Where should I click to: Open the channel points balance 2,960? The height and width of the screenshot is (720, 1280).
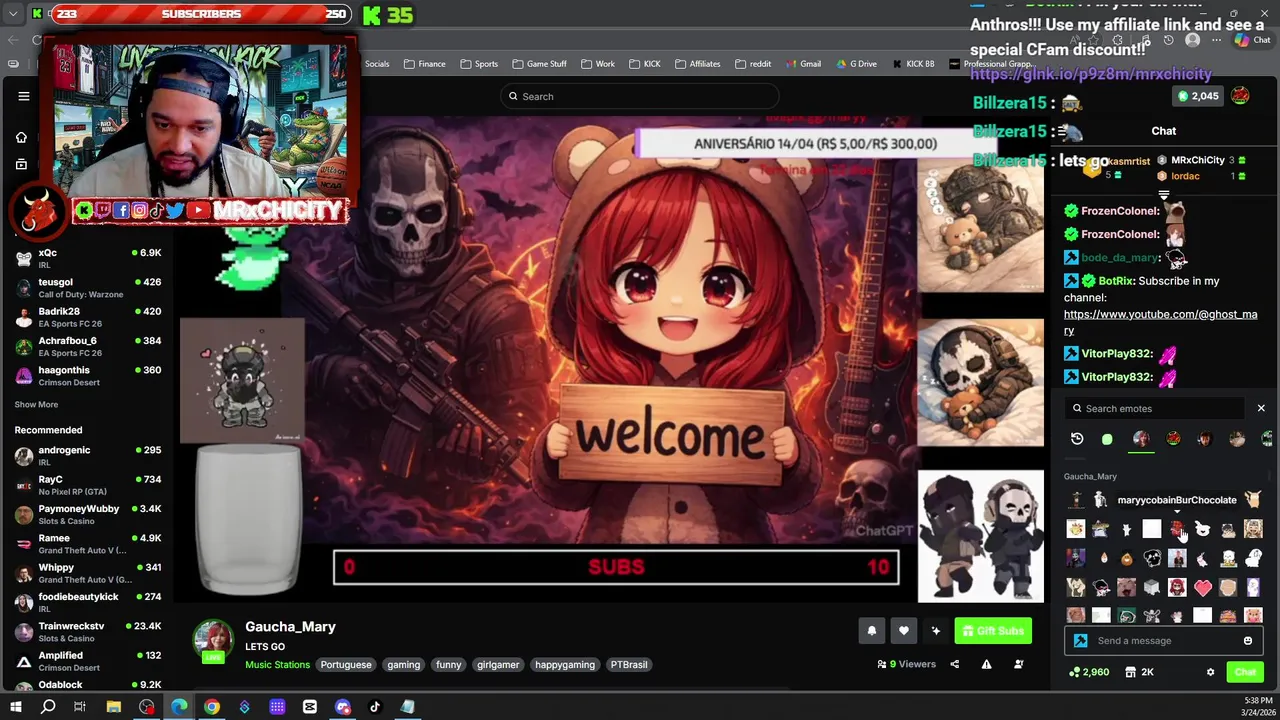1089,672
